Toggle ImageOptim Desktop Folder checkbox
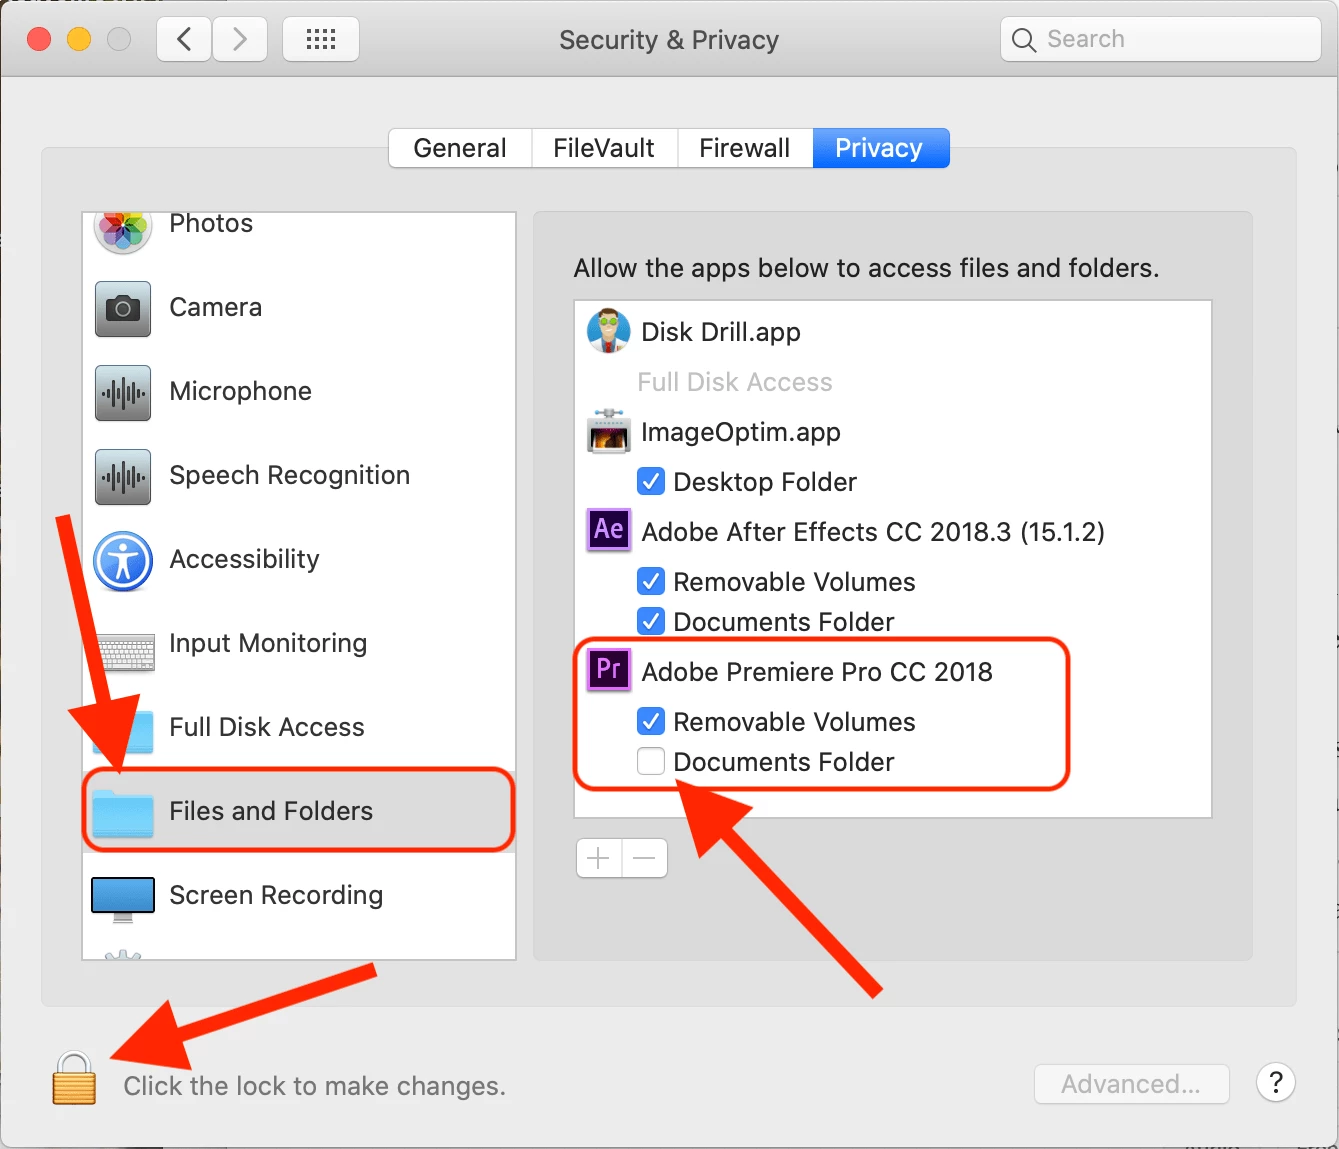Screen dimensions: 1339x1149 (651, 481)
